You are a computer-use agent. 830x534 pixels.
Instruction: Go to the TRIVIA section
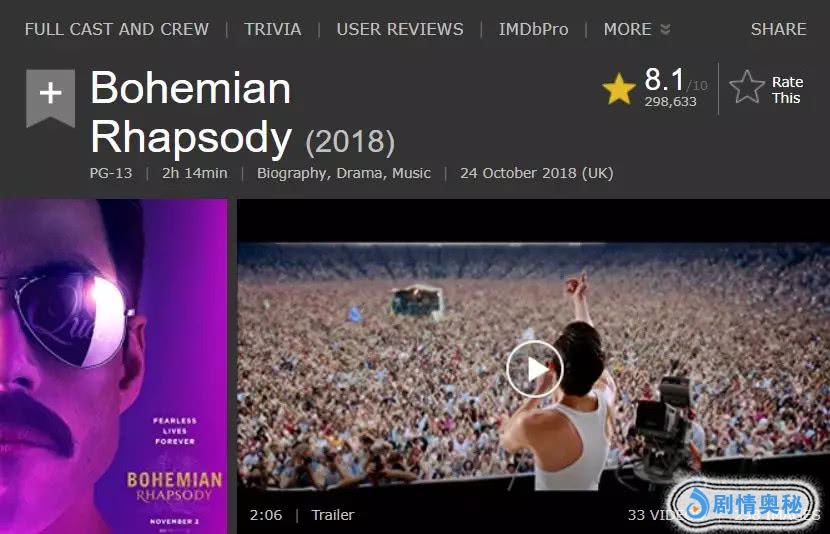pos(273,29)
